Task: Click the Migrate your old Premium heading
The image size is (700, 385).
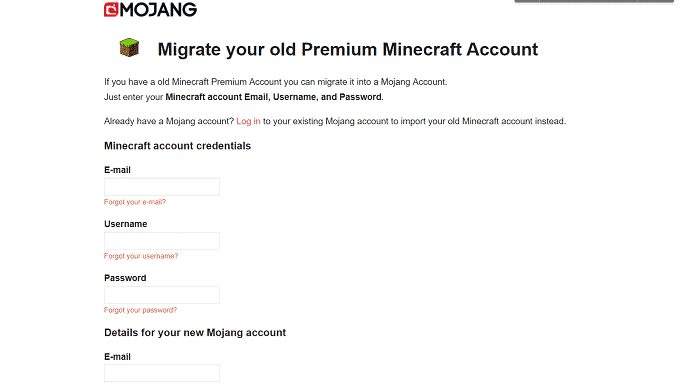Action: pyautogui.click(x=348, y=49)
